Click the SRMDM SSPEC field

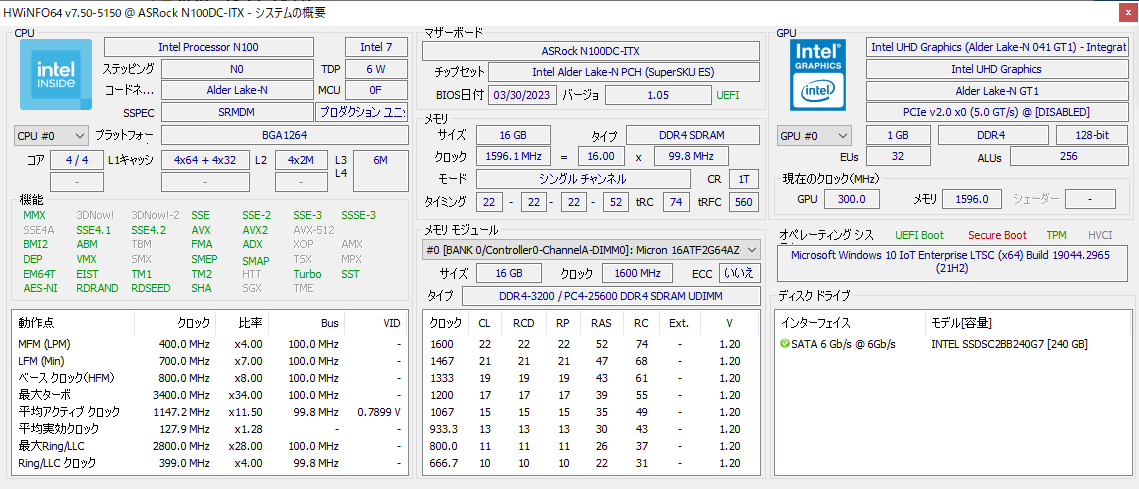[x=236, y=112]
